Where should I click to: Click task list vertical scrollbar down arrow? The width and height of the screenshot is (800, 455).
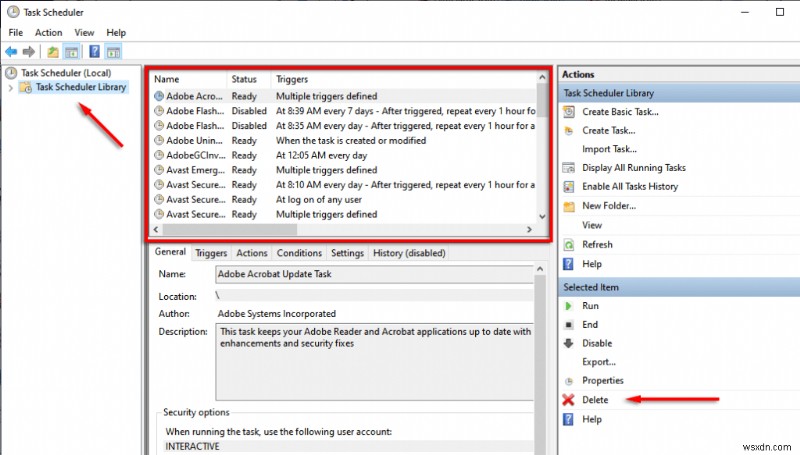click(x=542, y=216)
